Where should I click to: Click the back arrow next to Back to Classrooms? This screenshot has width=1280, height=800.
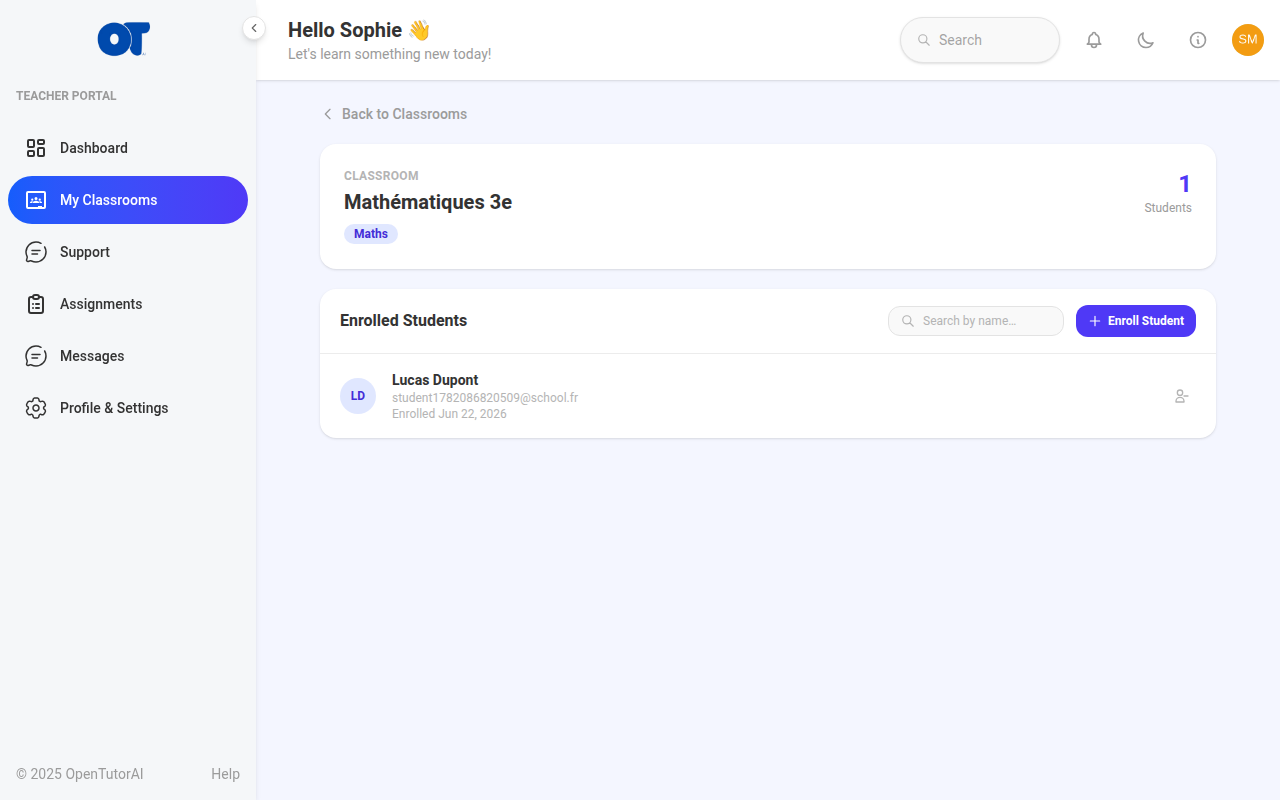point(327,114)
